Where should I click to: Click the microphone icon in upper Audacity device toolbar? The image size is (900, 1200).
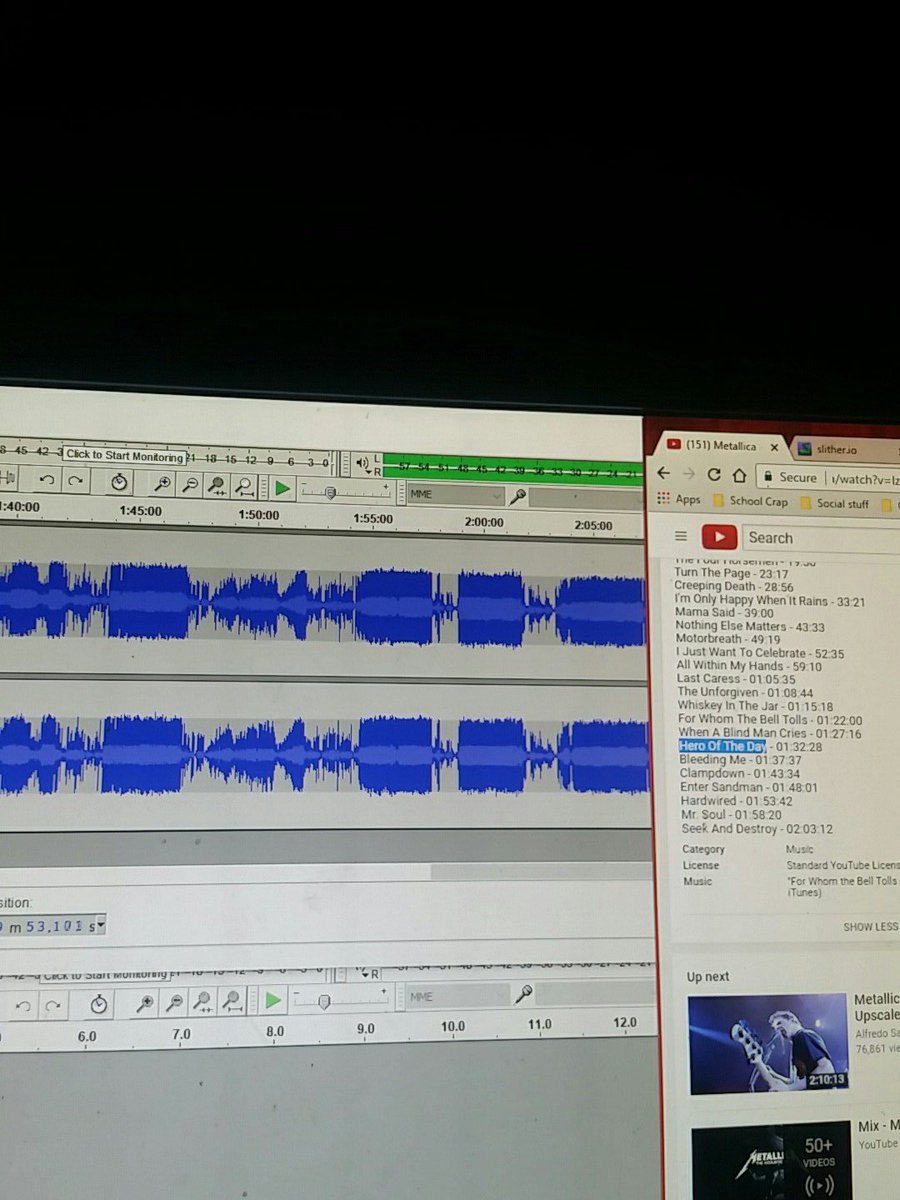[517, 496]
